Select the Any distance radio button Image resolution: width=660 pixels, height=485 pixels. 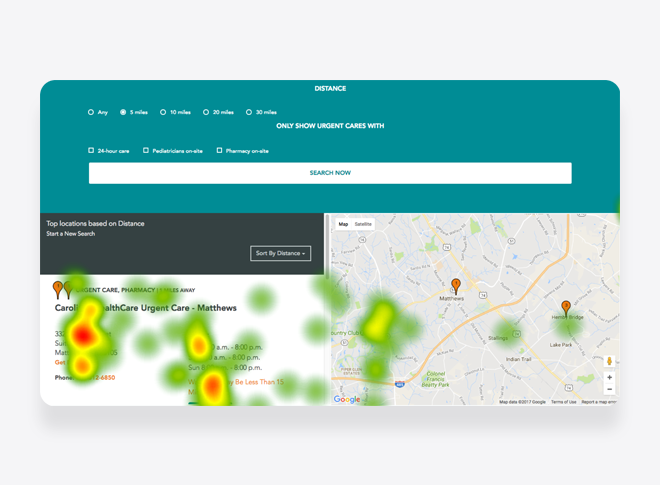[x=91, y=112]
